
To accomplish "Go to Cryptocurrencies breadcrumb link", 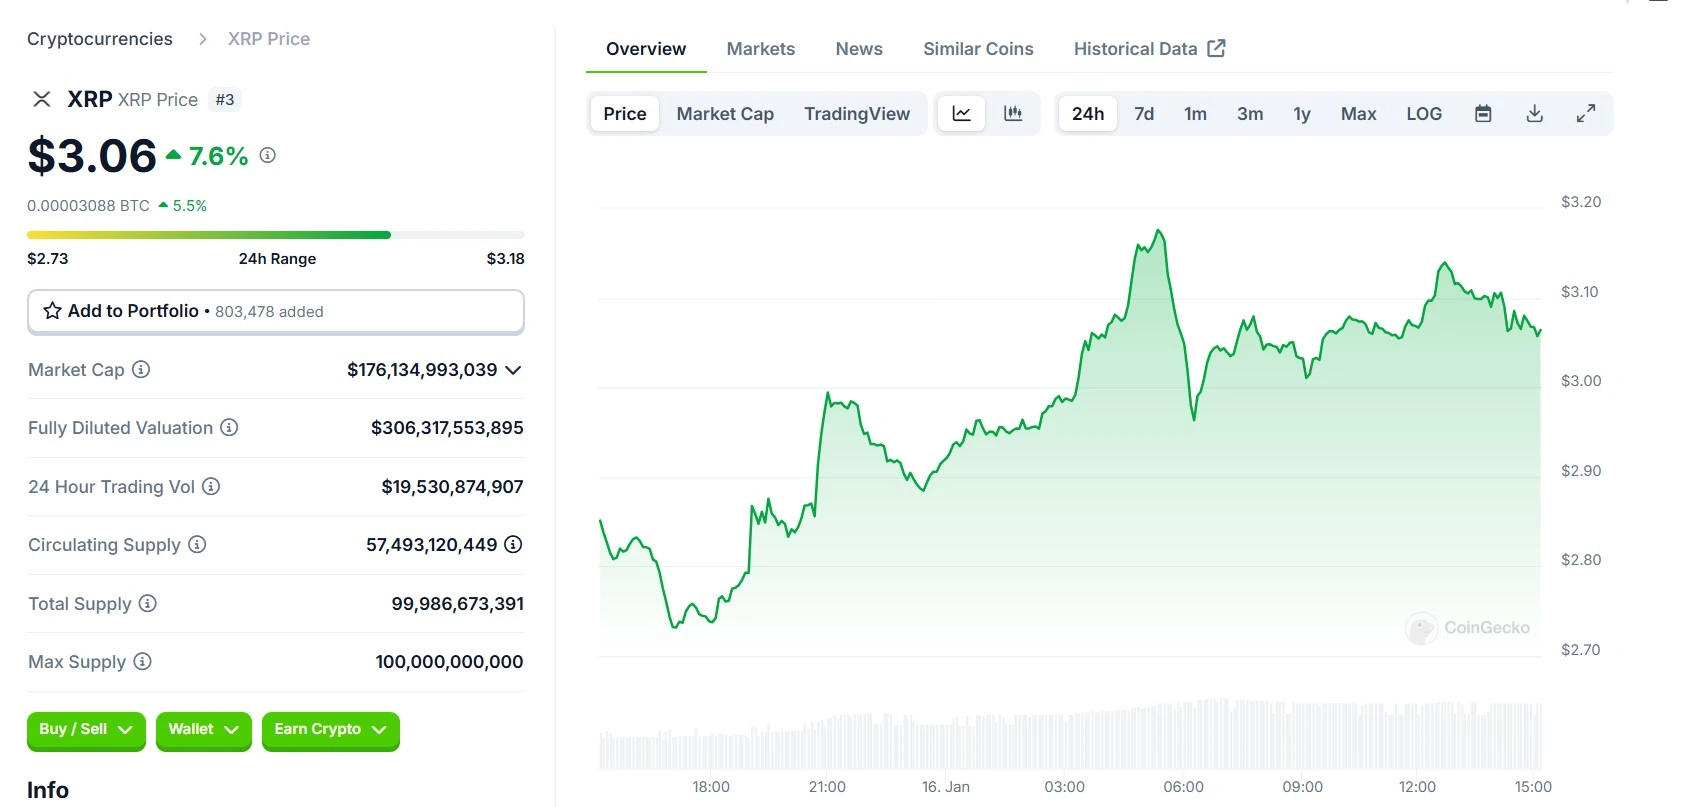I will [100, 39].
